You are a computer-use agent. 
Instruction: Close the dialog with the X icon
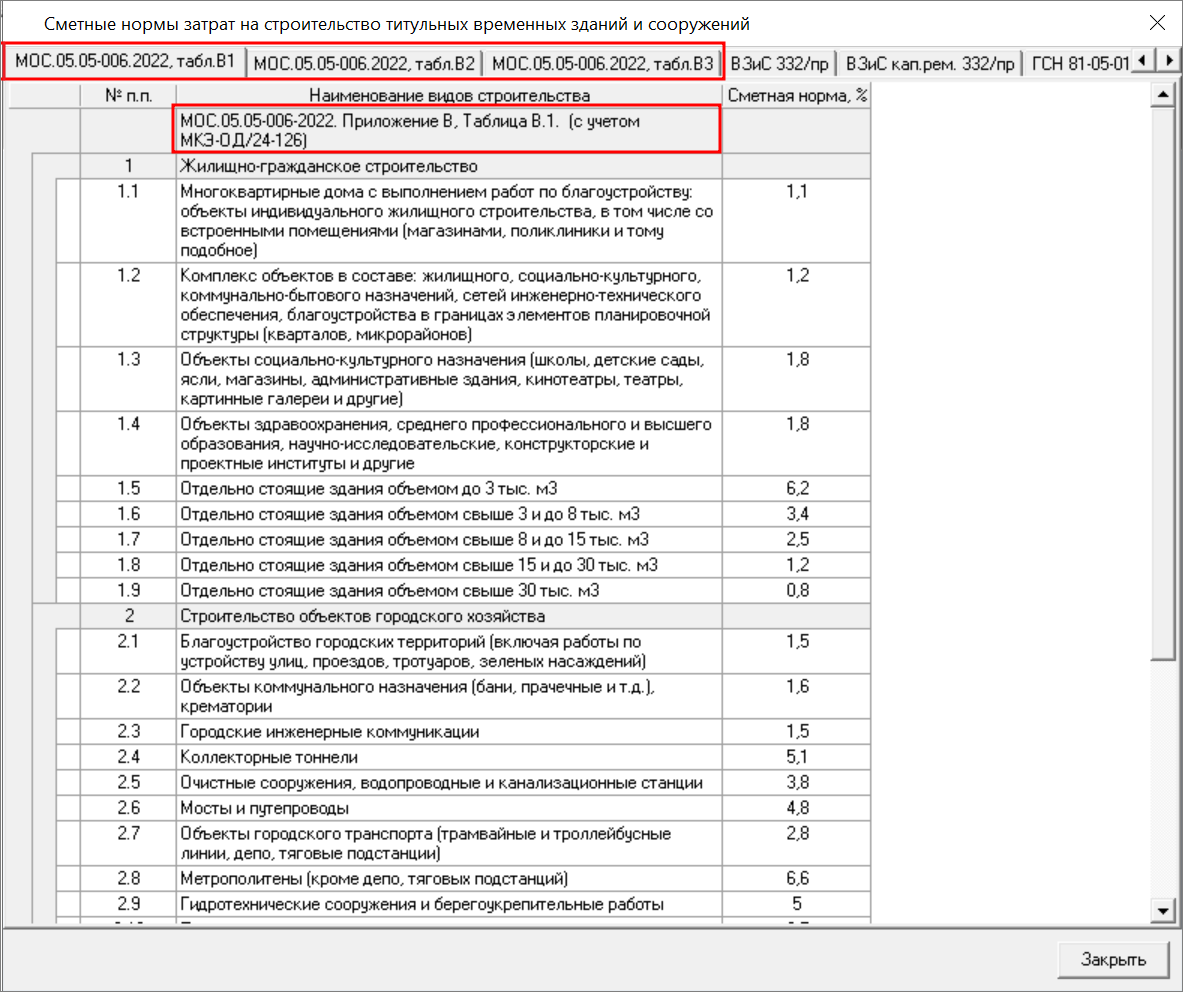(x=1156, y=23)
